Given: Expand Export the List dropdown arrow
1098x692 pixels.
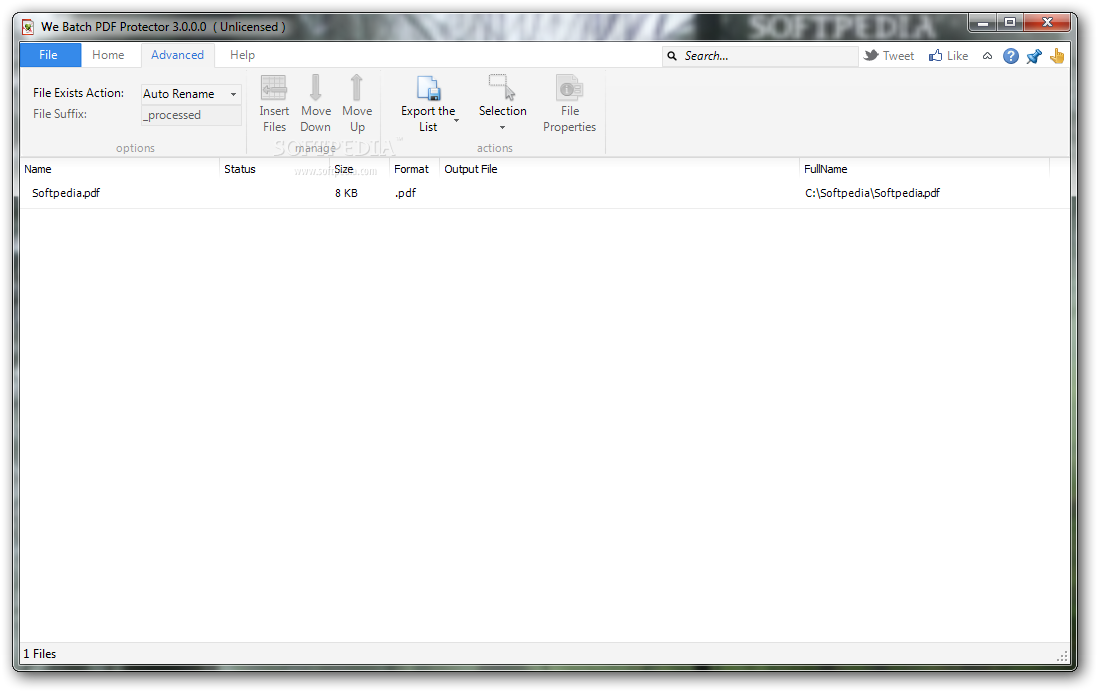Looking at the screenshot, I should tap(457, 120).
